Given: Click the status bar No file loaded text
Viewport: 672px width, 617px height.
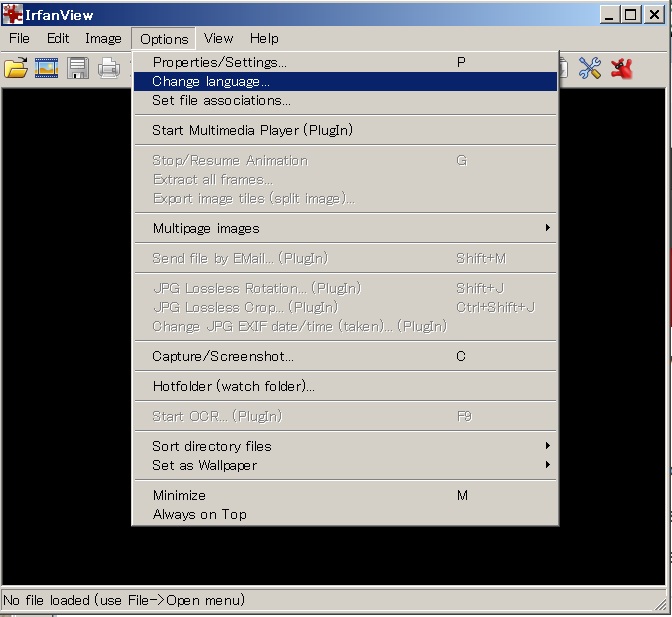Looking at the screenshot, I should click(124, 600).
